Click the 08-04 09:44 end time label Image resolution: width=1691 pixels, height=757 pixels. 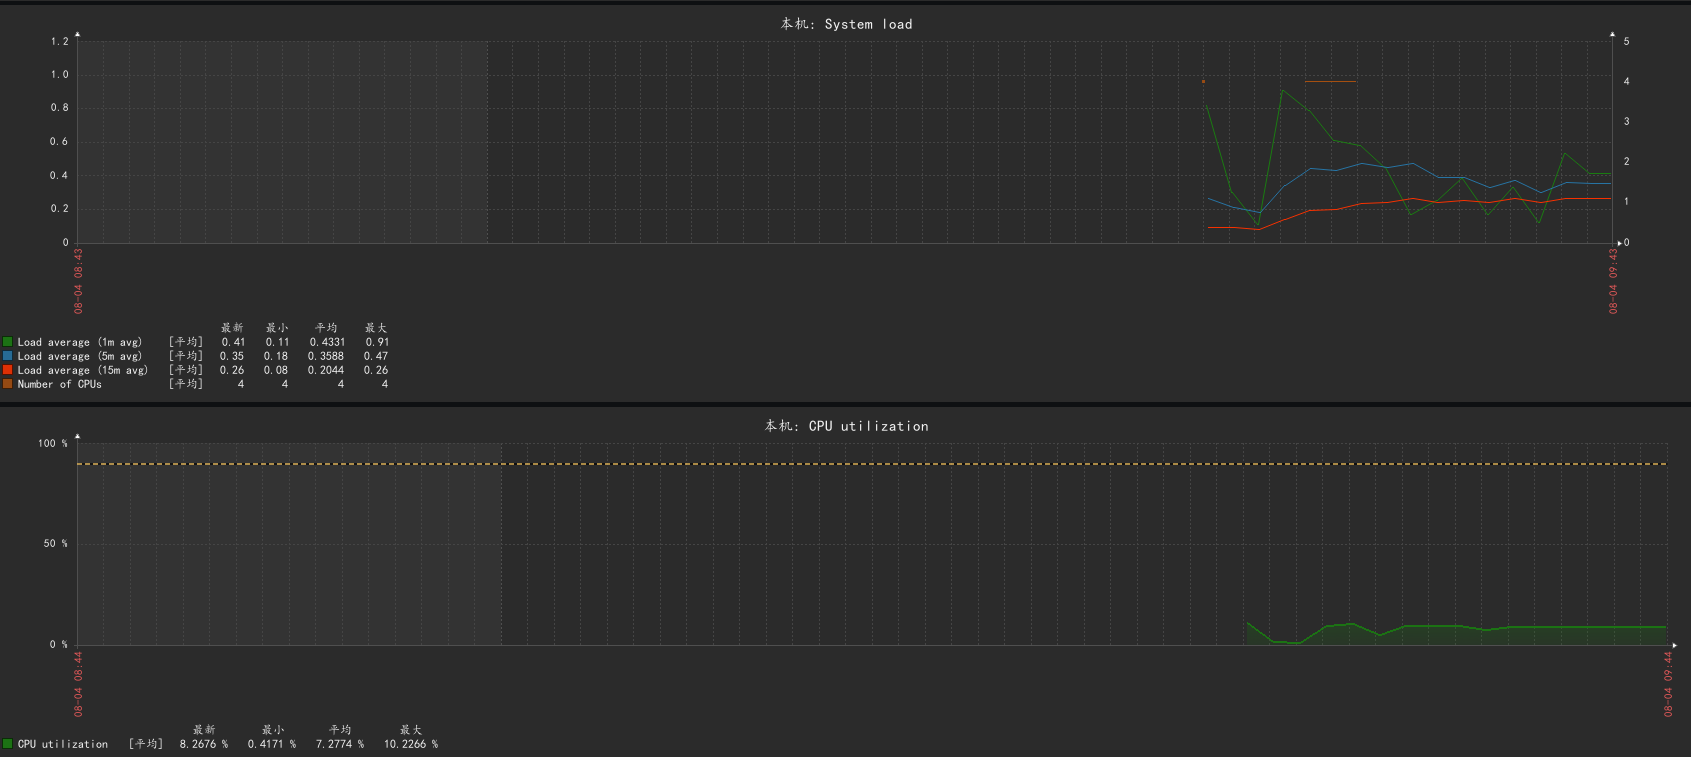tap(1668, 684)
